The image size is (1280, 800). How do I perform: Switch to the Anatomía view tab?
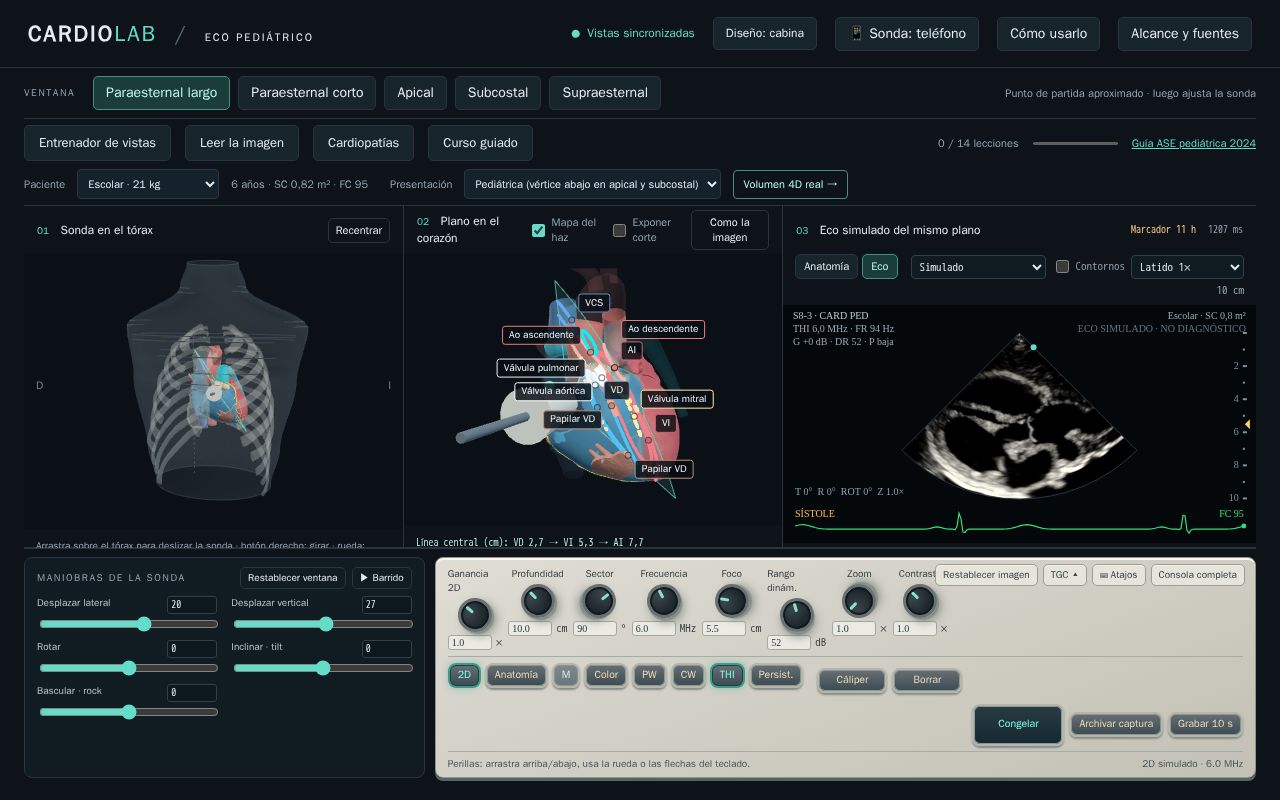(827, 267)
